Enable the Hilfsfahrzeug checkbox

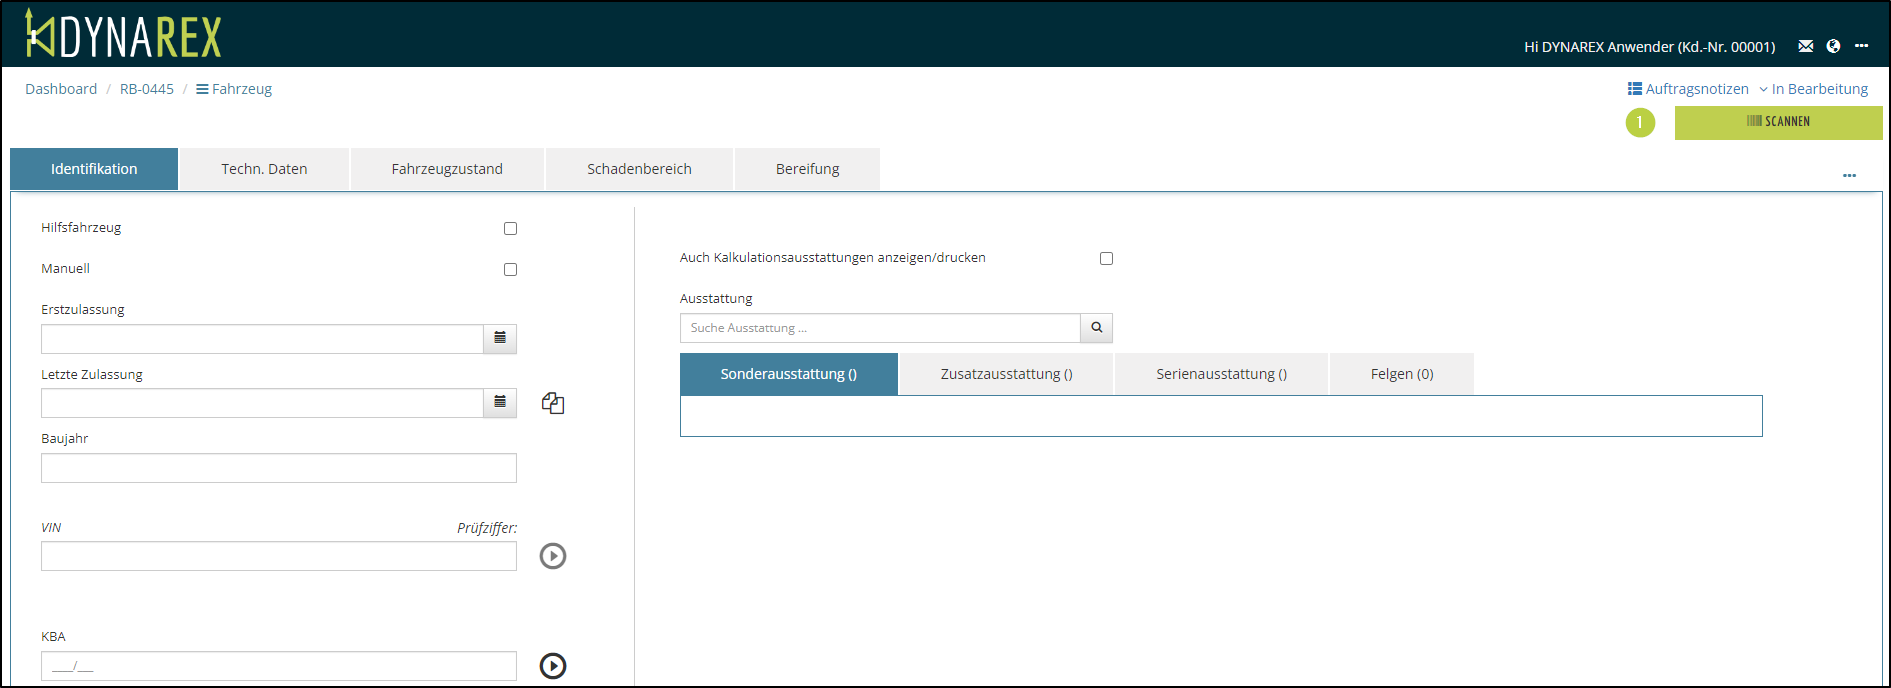tap(510, 229)
